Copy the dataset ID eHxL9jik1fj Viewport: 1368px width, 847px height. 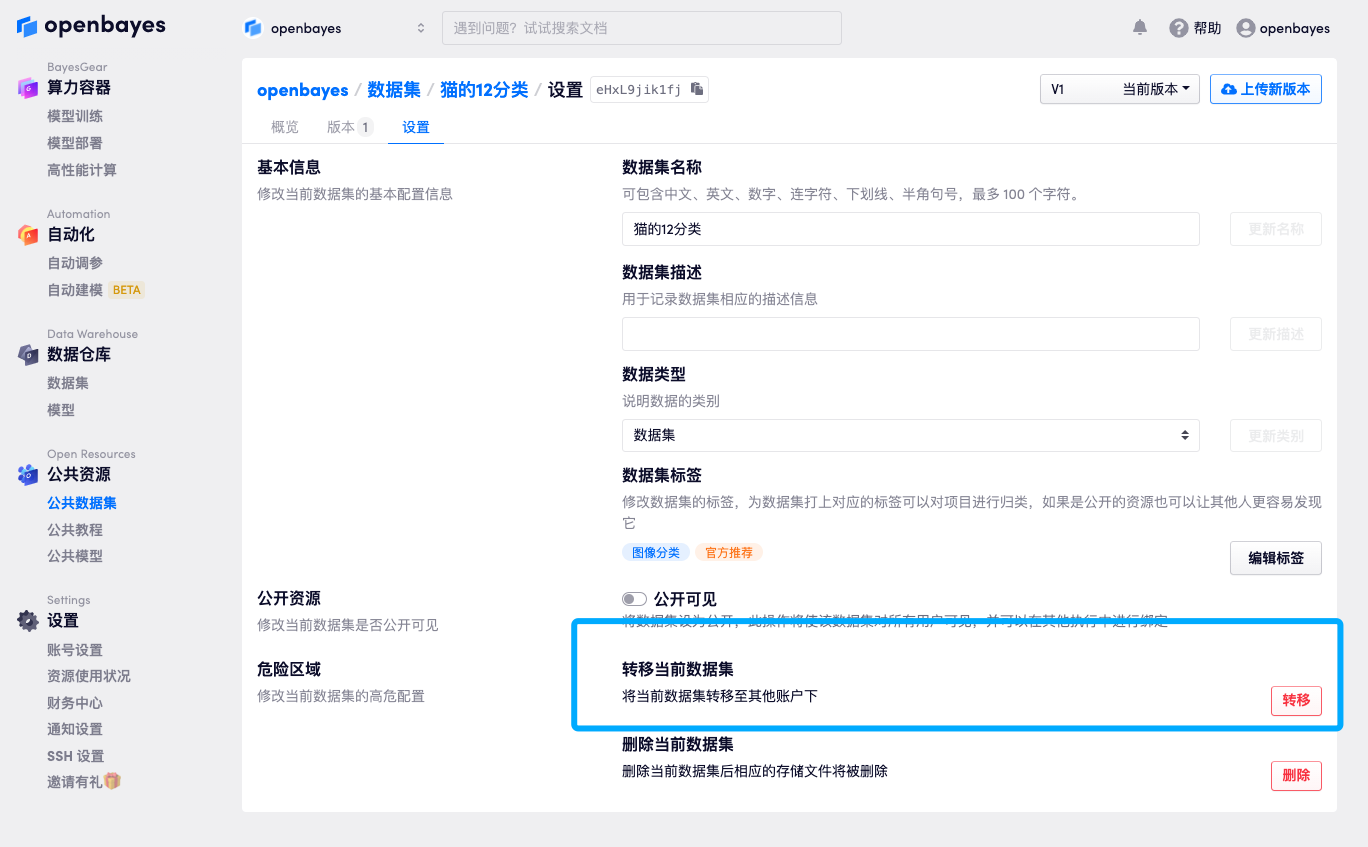pyautogui.click(x=697, y=89)
